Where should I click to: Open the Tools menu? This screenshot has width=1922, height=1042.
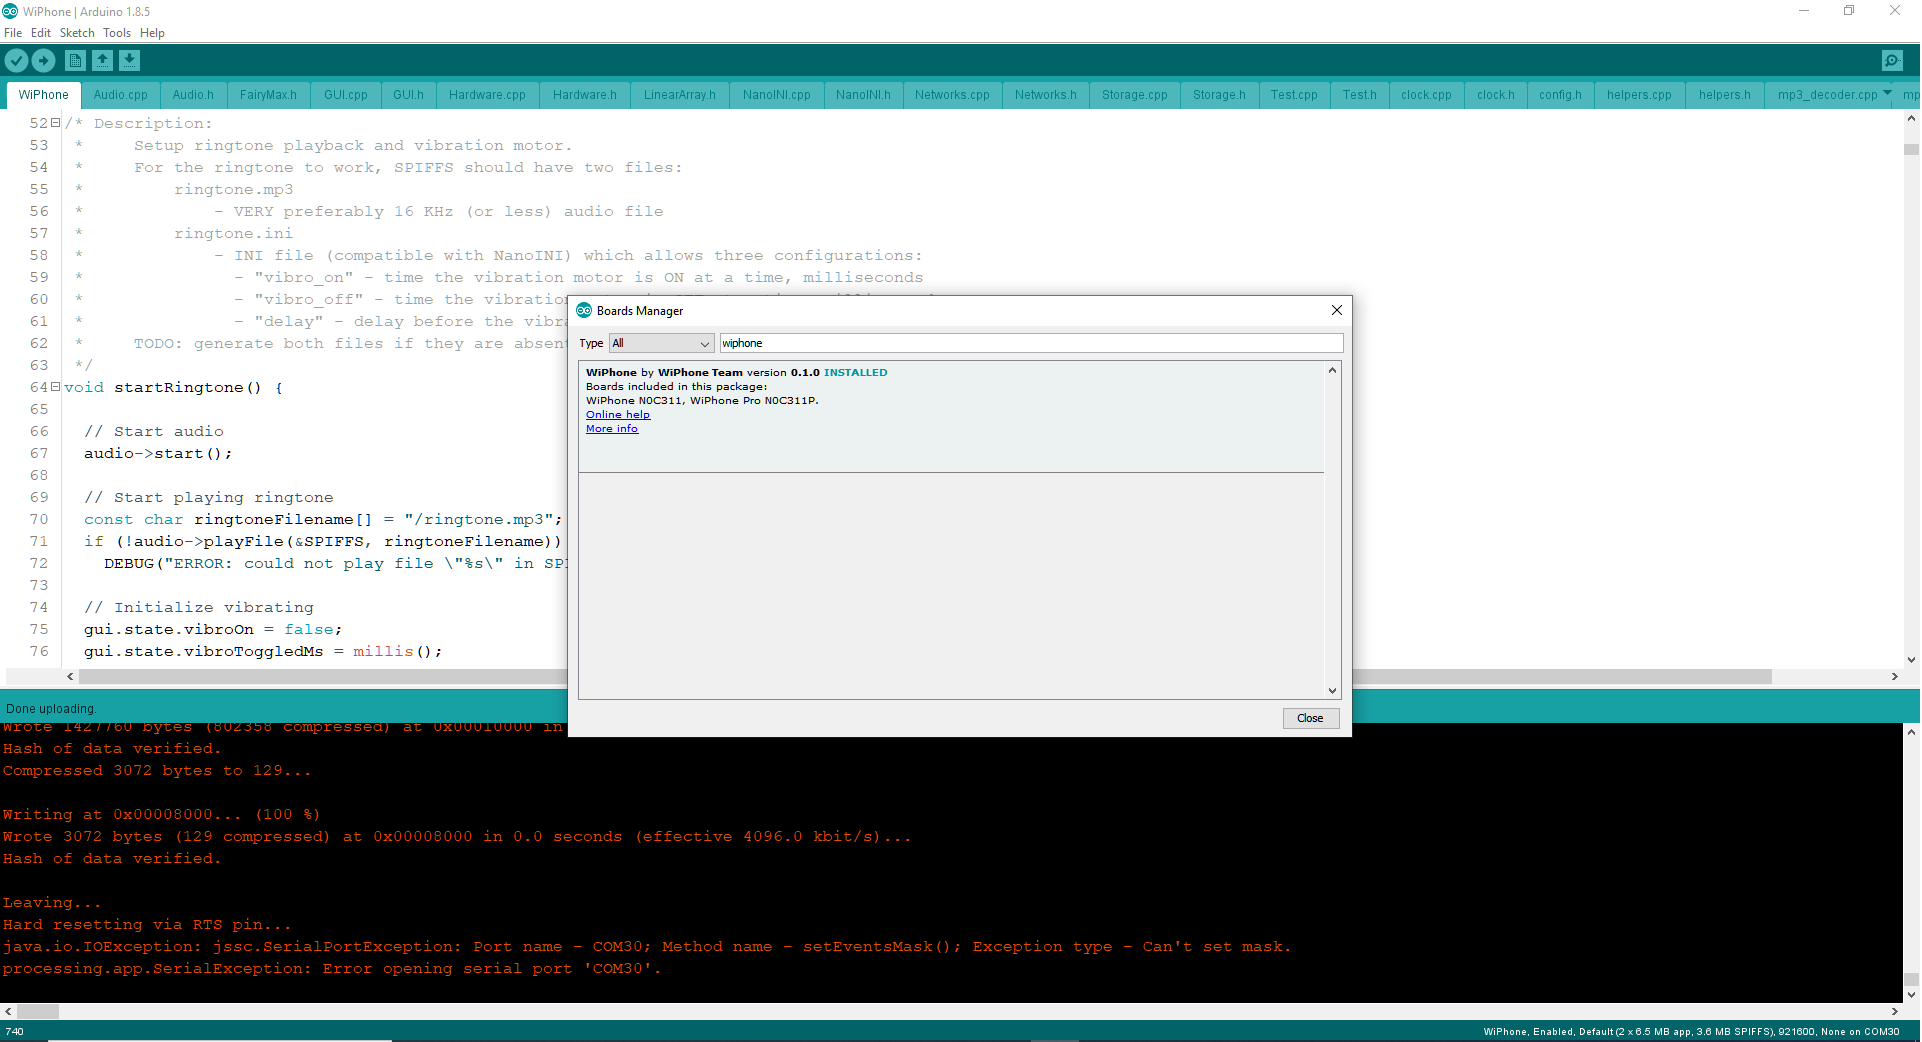click(116, 32)
